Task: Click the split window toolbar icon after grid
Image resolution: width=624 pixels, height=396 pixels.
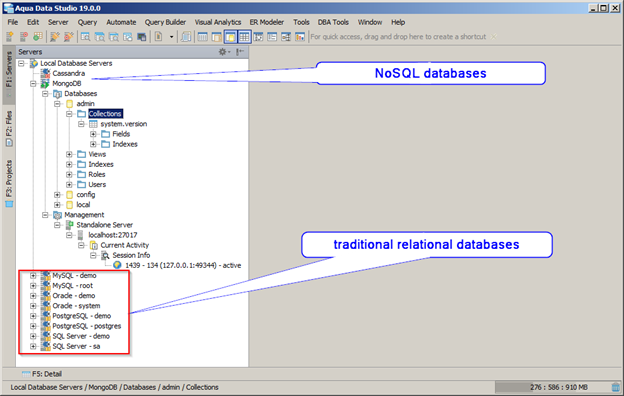Action: tap(258, 37)
